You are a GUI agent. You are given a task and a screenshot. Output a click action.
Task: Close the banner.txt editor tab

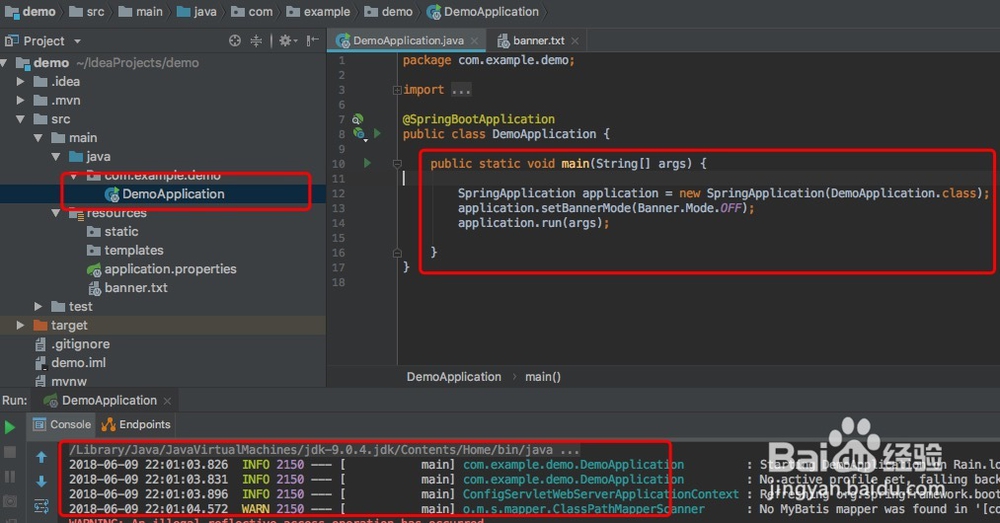coord(575,41)
